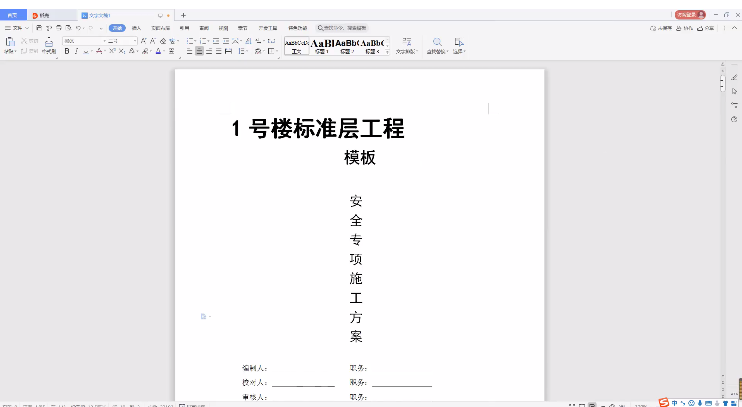Click the selection arrow icon in right sidebar
742x407 pixels.
point(734,91)
